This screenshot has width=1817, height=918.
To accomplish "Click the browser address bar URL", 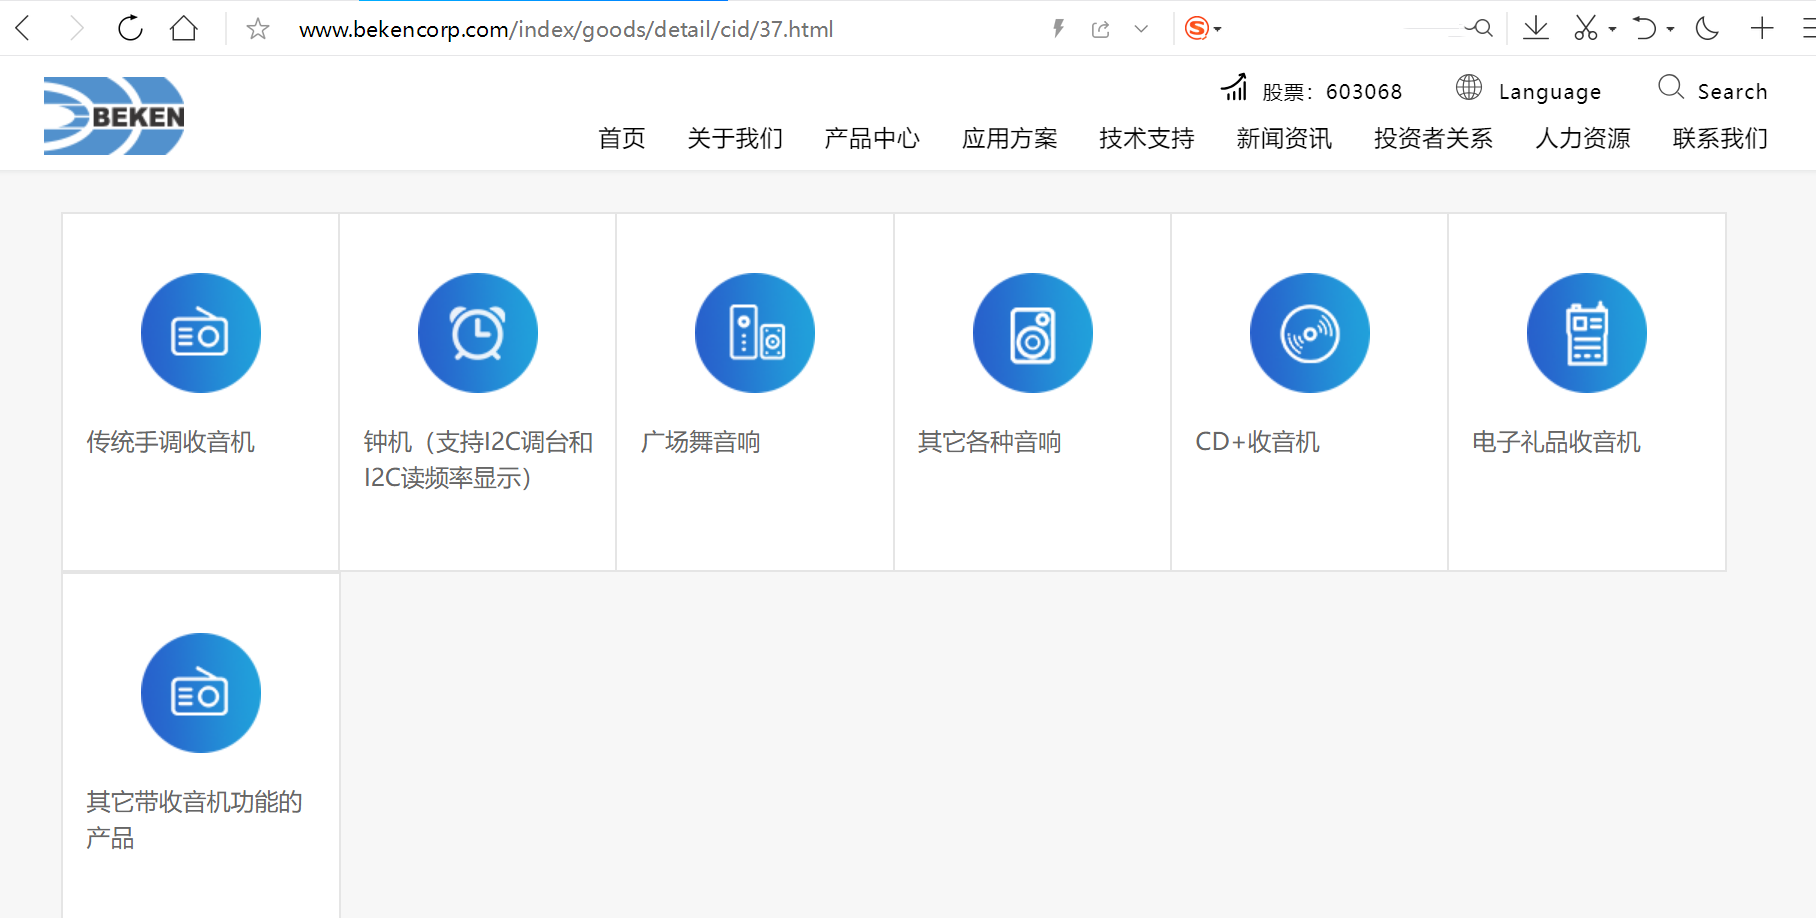I will (566, 30).
